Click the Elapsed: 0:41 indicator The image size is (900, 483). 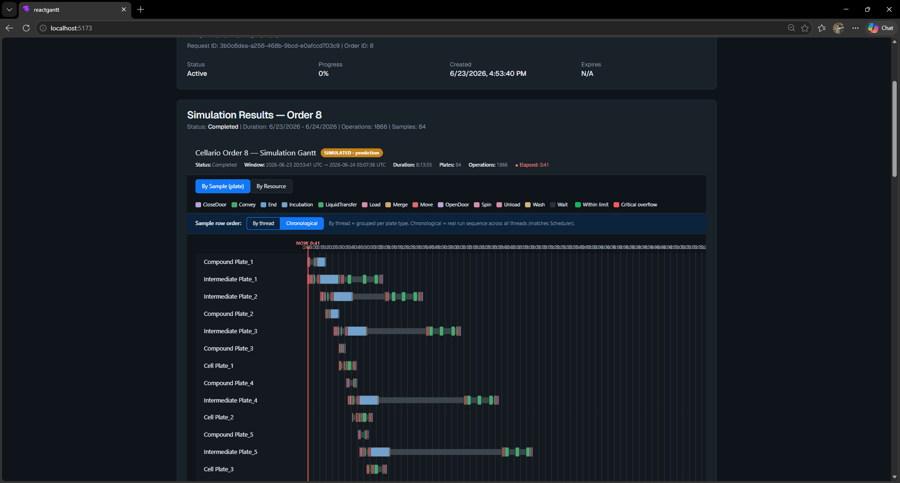pyautogui.click(x=532, y=165)
